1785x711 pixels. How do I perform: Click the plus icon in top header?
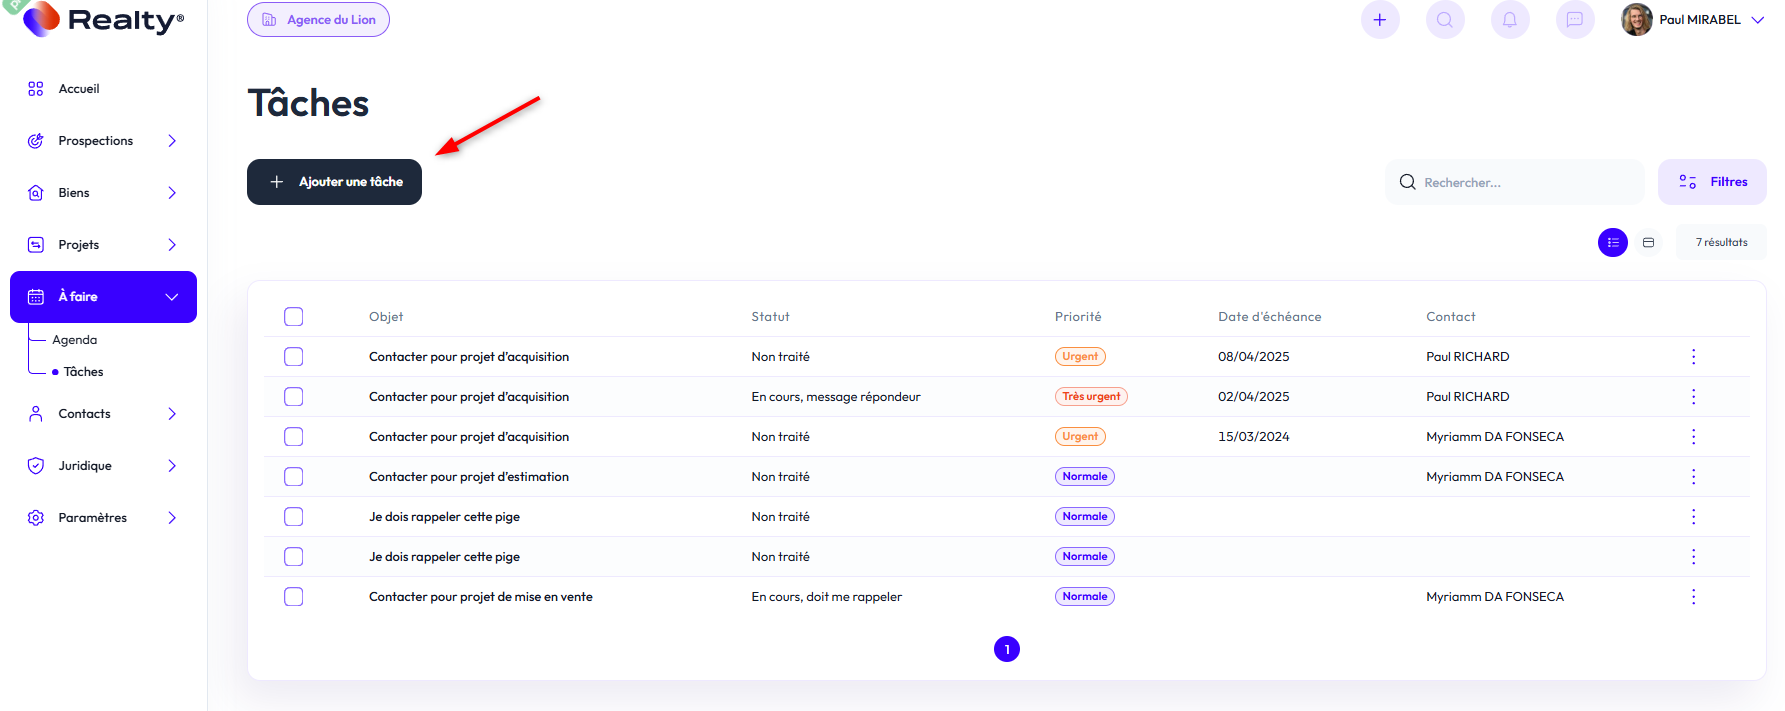click(x=1380, y=20)
